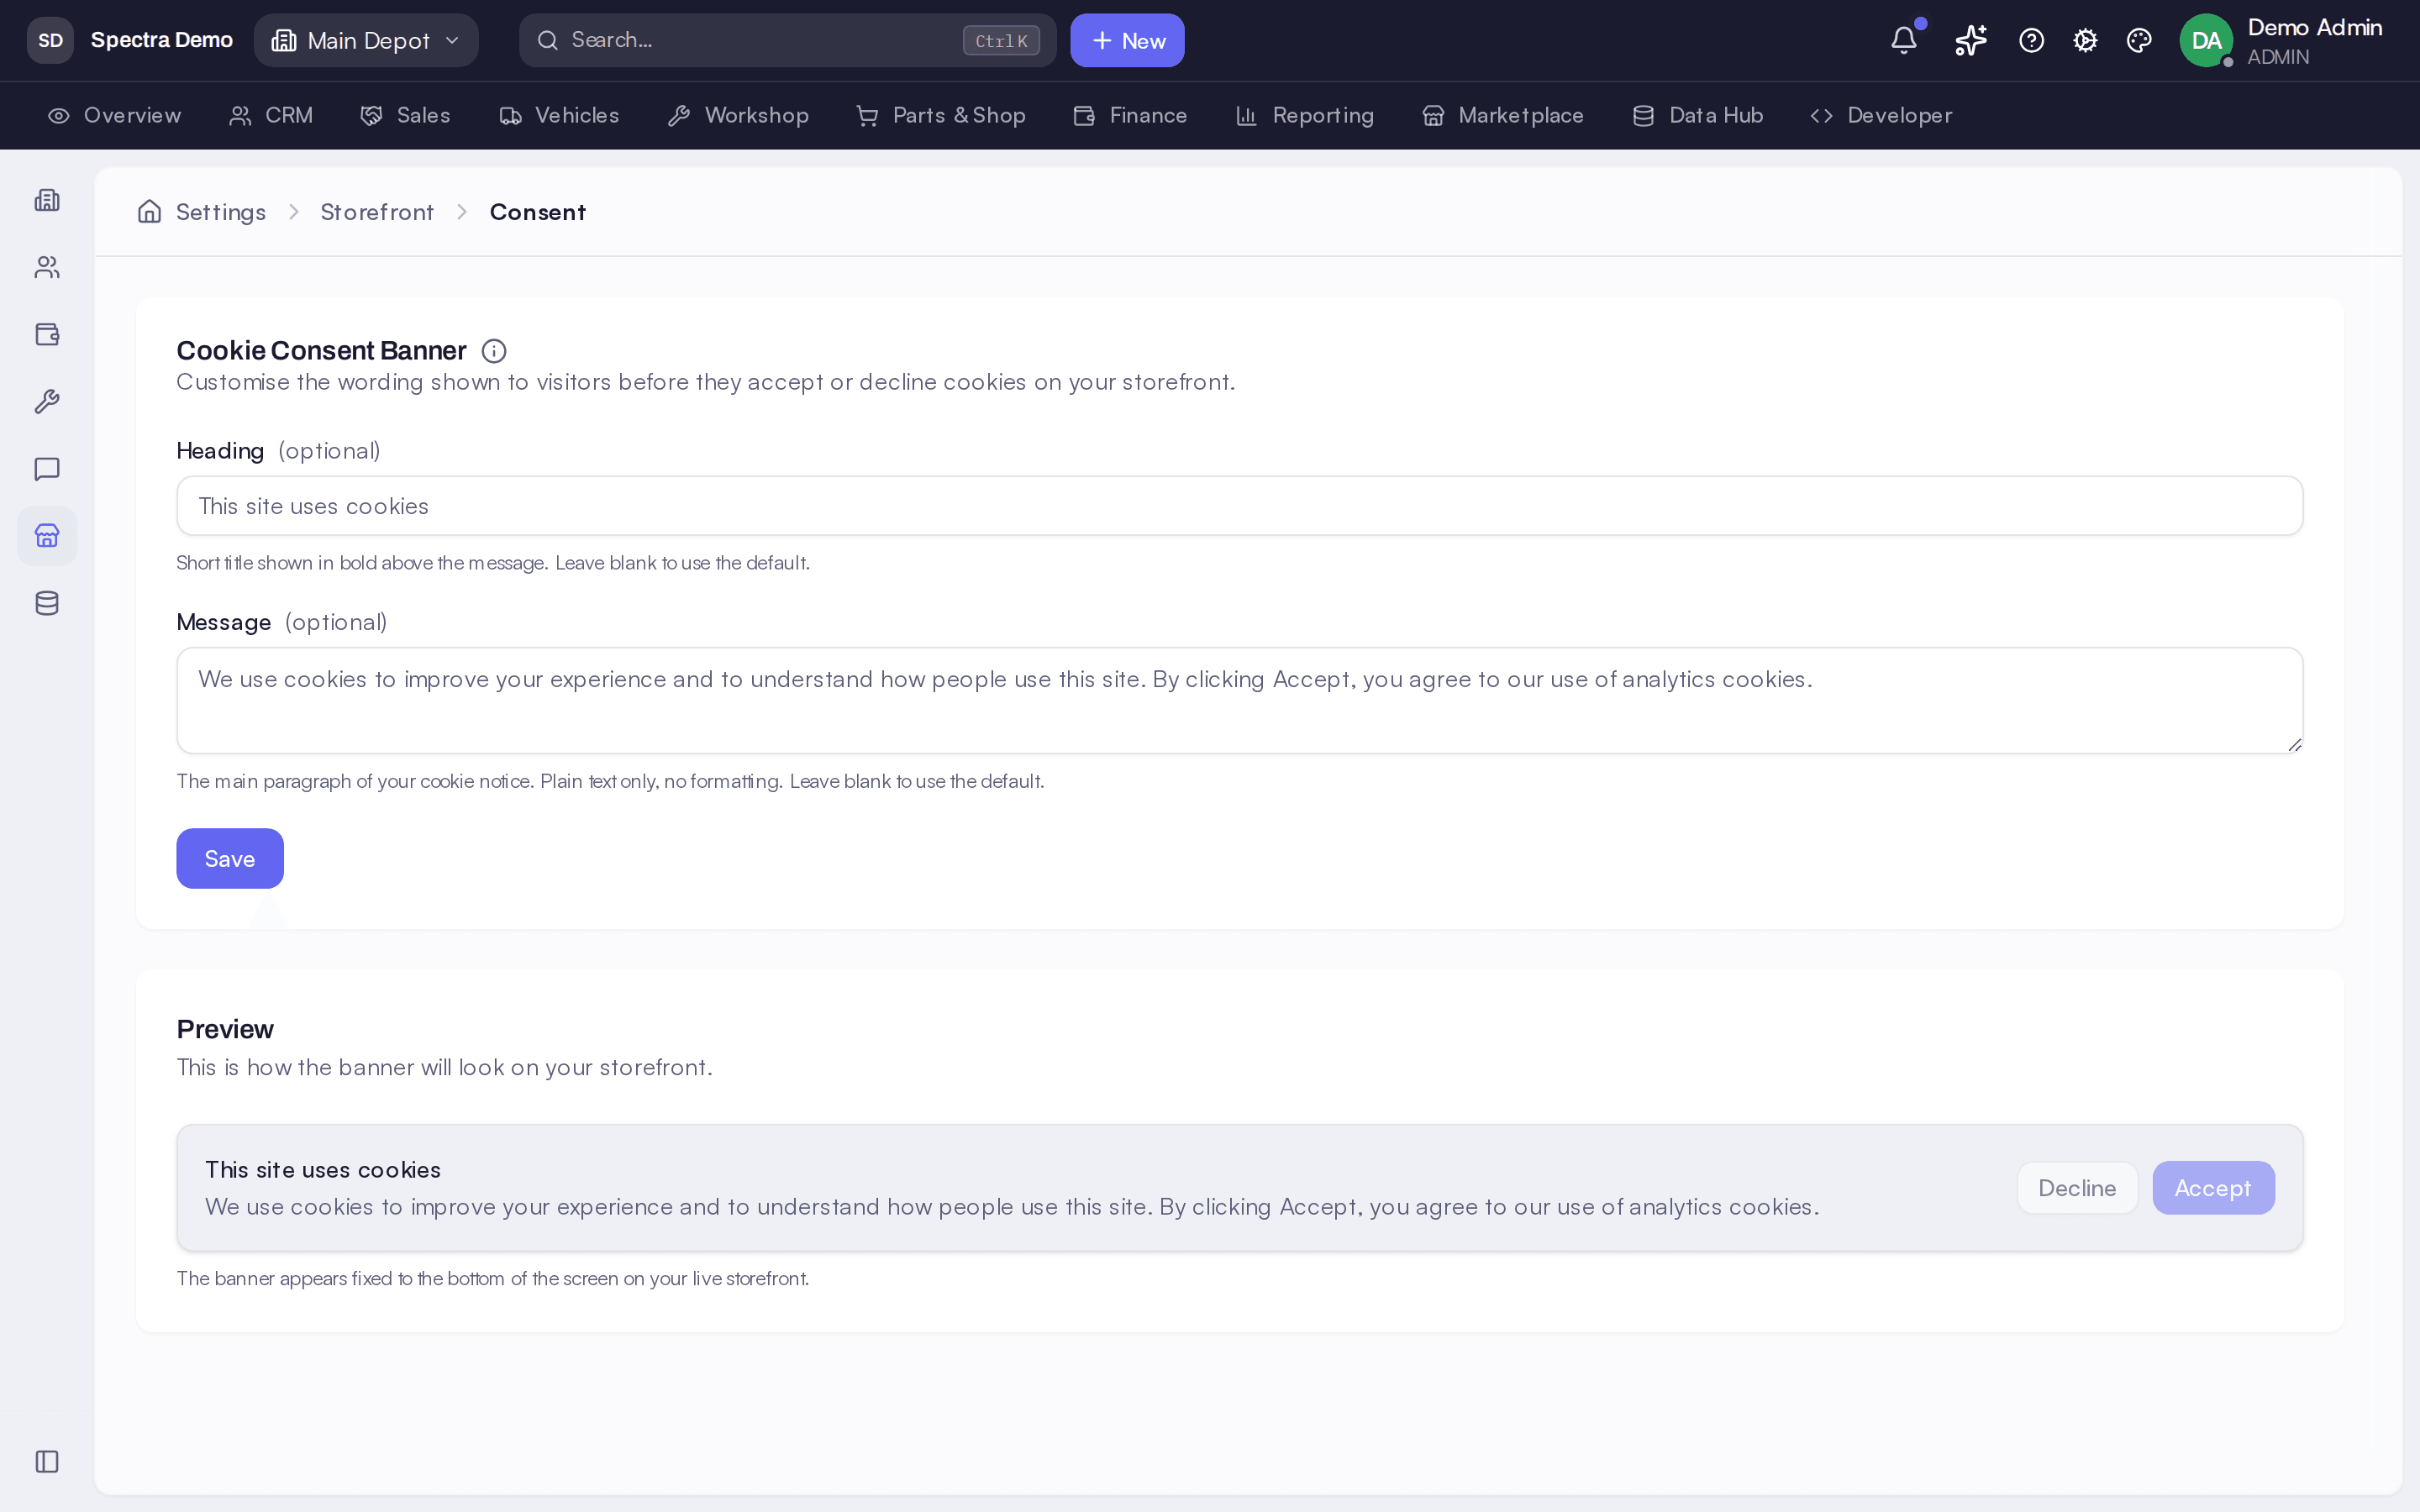Go to Storefront breadcrumb link

click(377, 212)
